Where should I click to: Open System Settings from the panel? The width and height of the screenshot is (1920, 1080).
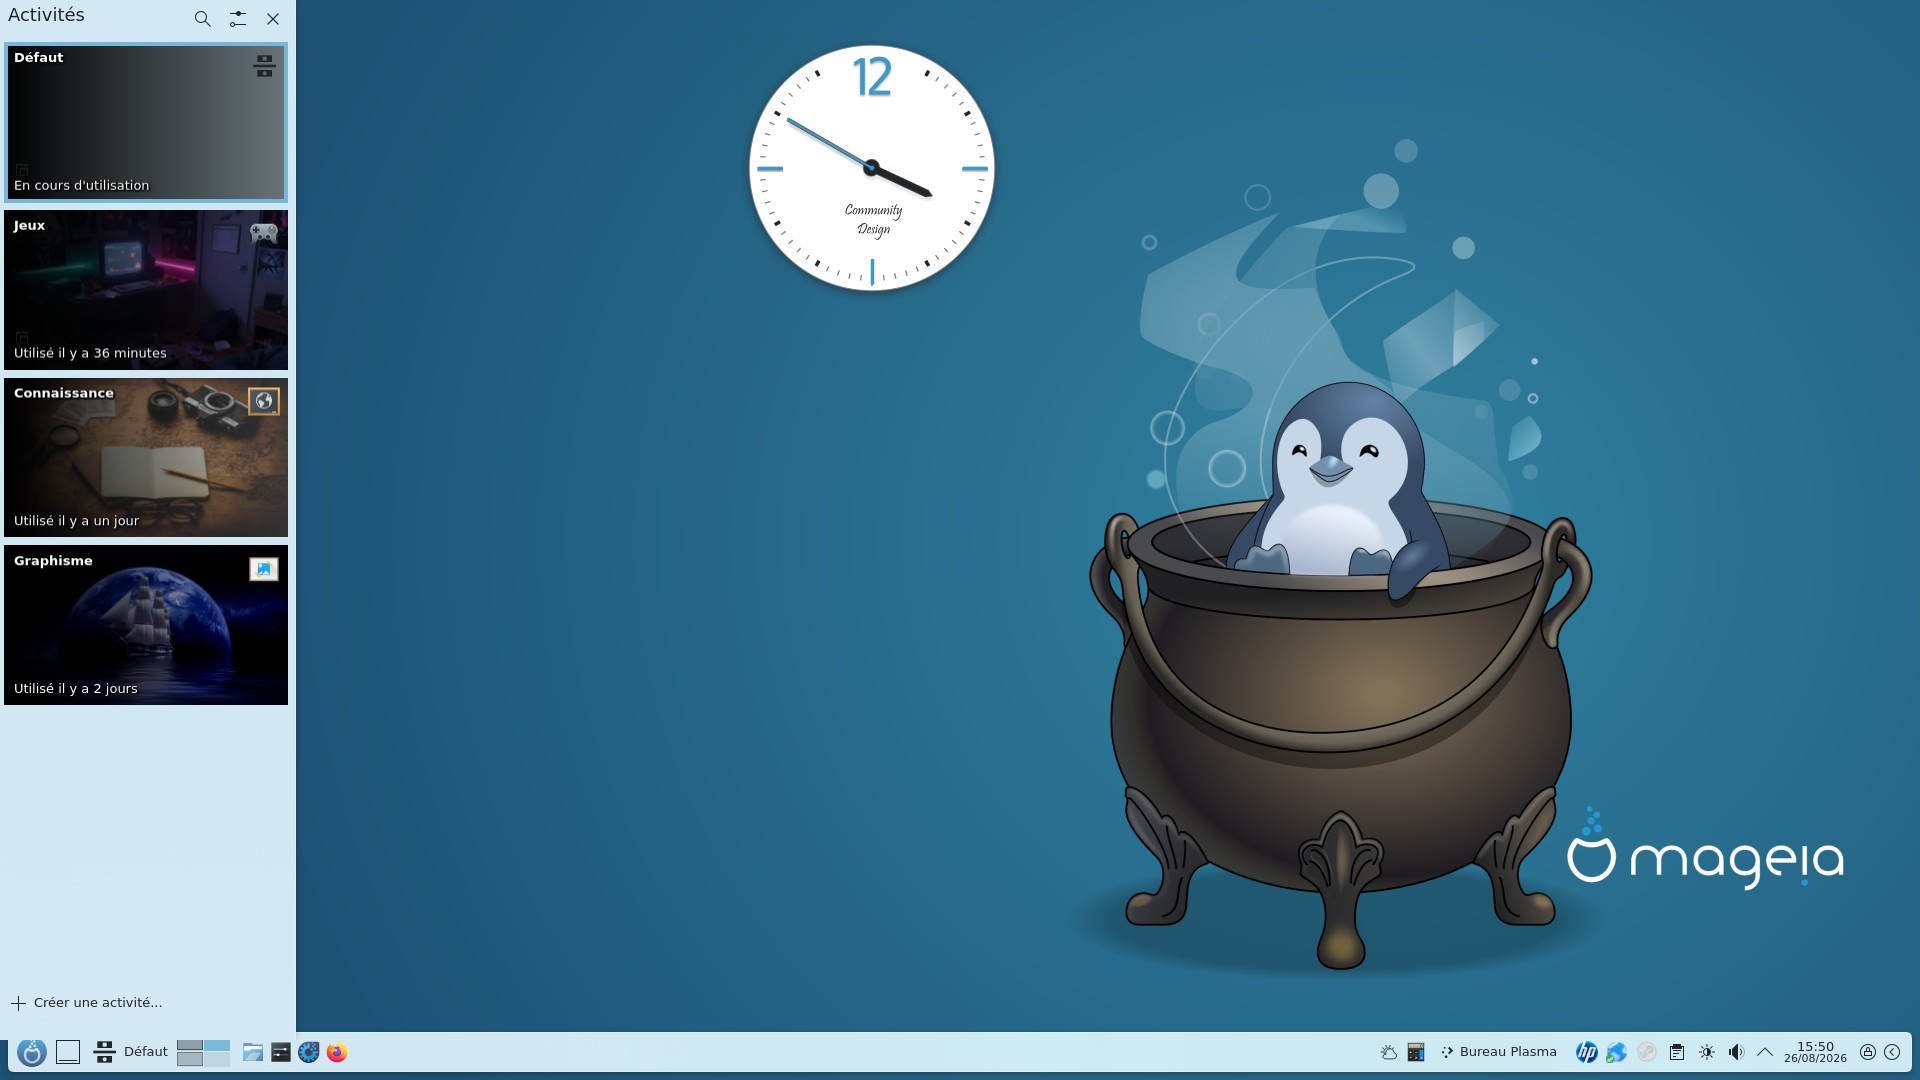(x=281, y=1052)
